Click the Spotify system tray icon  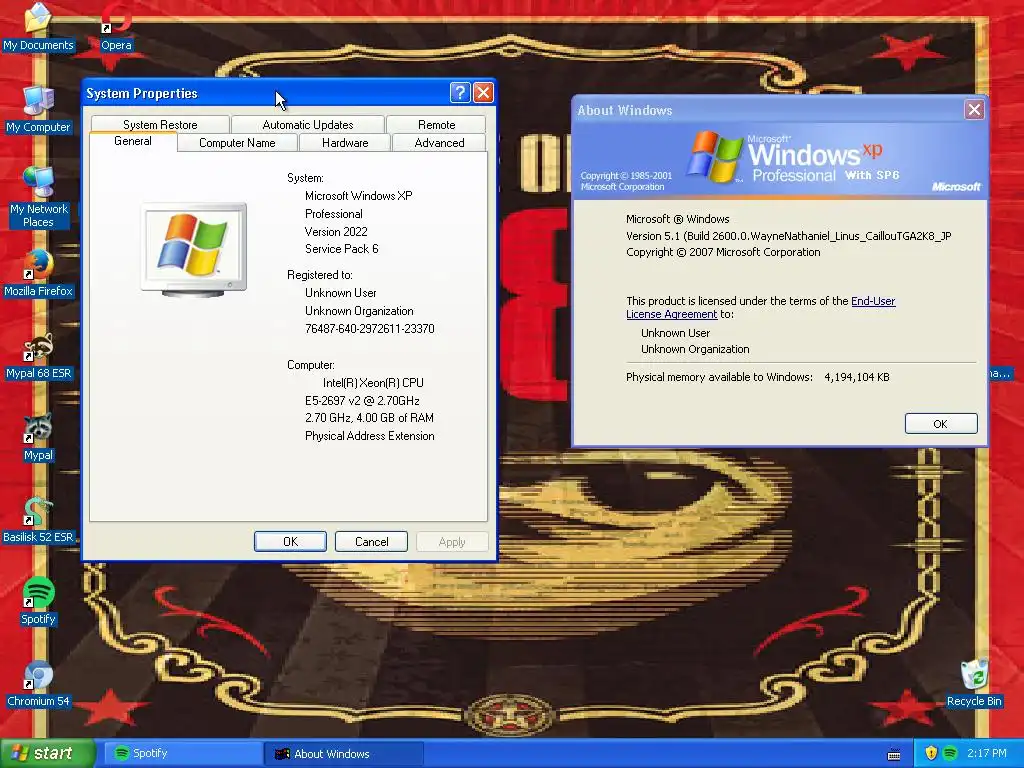pos(950,753)
